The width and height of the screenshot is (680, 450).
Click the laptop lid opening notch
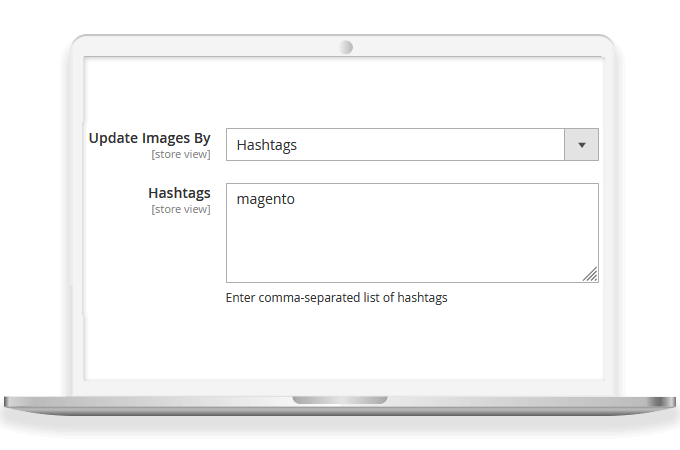tap(339, 400)
